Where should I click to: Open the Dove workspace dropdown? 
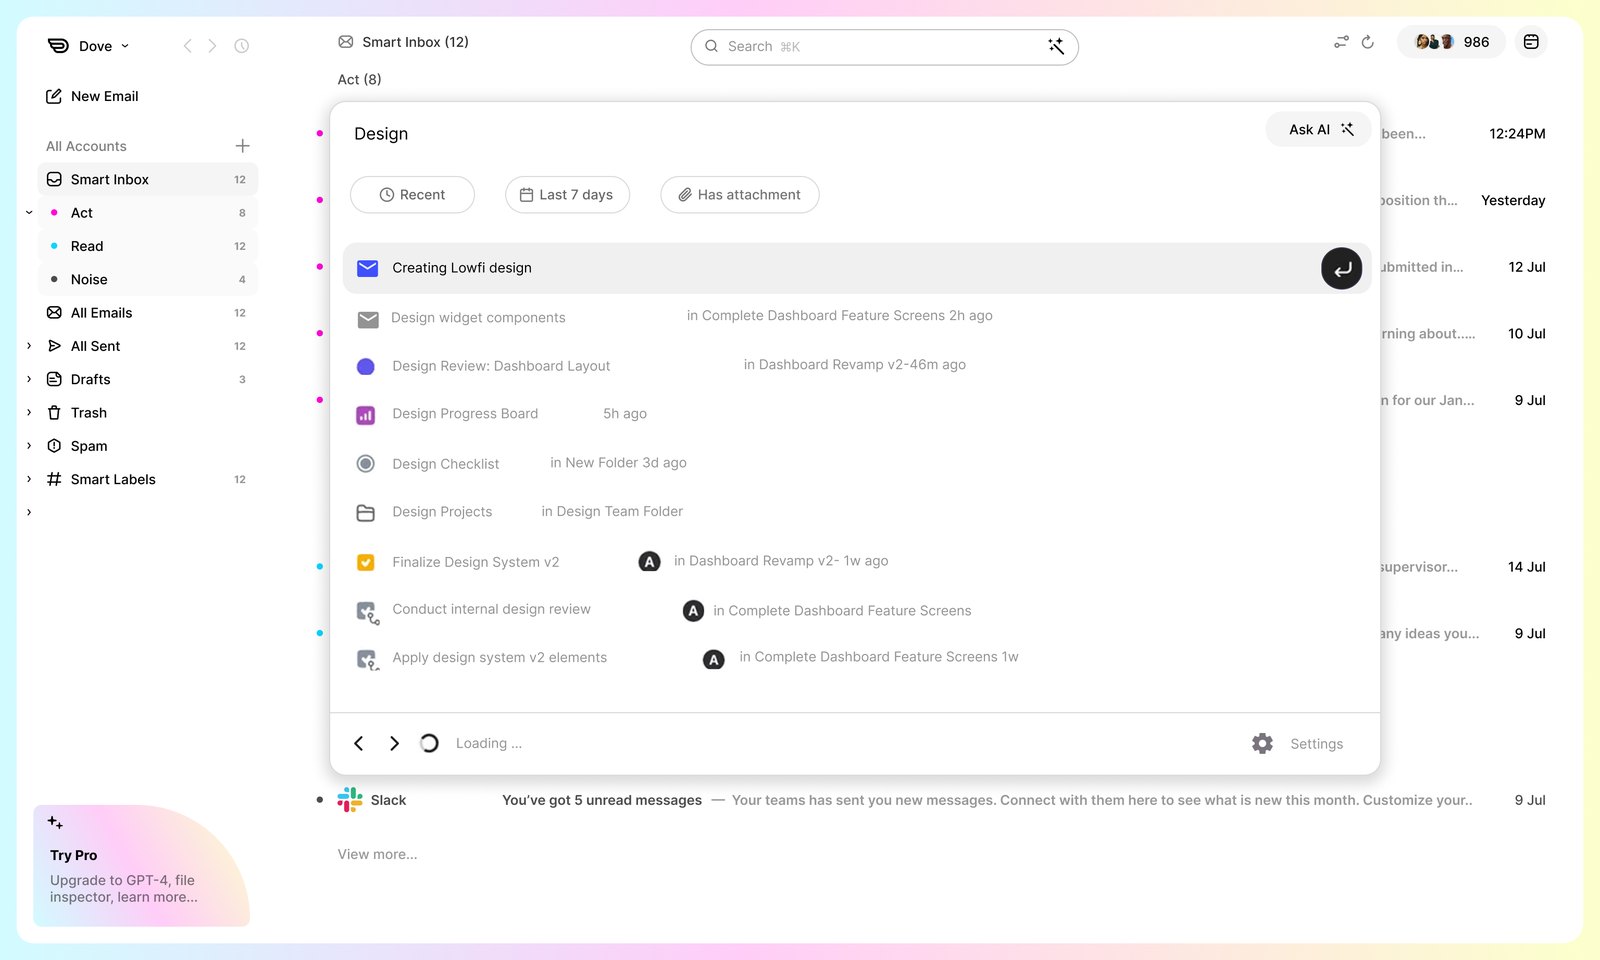coord(89,46)
